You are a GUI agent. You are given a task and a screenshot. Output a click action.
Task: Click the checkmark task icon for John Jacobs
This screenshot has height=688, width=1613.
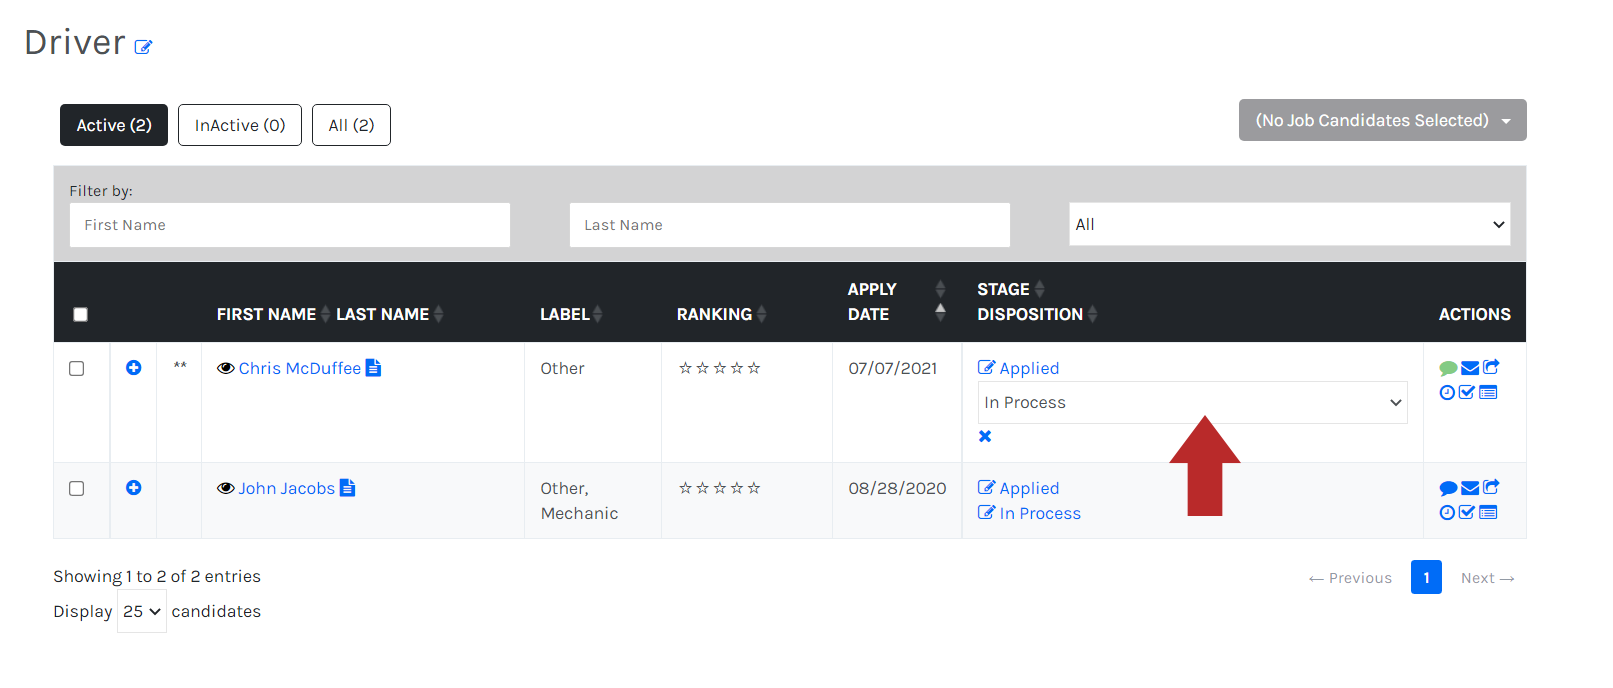point(1467,513)
